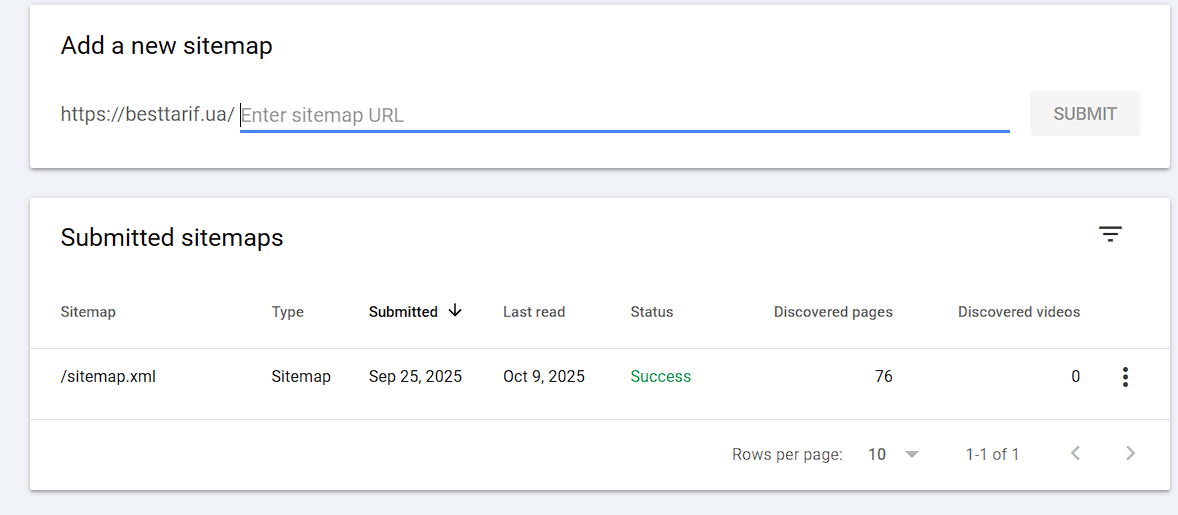This screenshot has width=1178, height=515.
Task: Select the rows per page value 10
Action: point(877,454)
